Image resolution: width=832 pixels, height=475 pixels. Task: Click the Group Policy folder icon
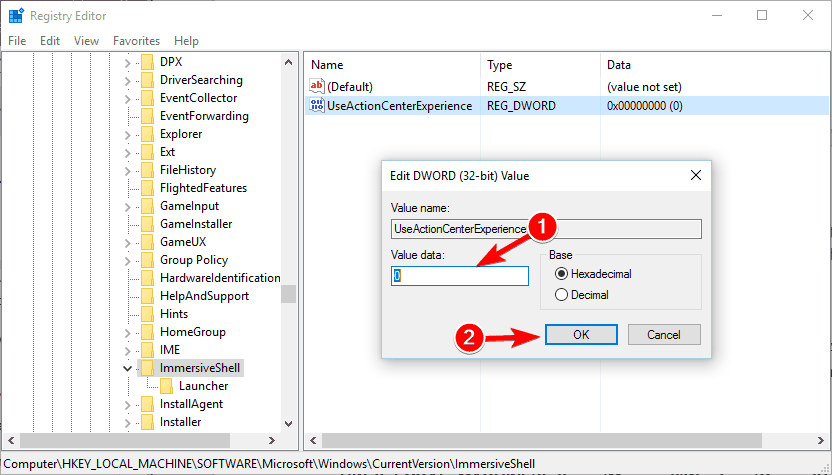pyautogui.click(x=148, y=261)
